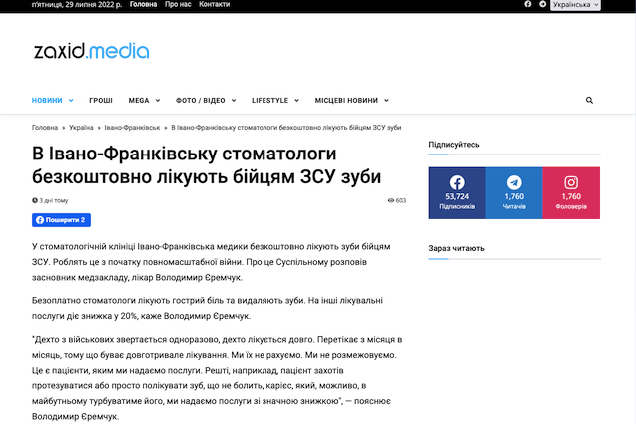636x424 pixels.
Task: Open Про нас in top bar
Action: pos(178,5)
